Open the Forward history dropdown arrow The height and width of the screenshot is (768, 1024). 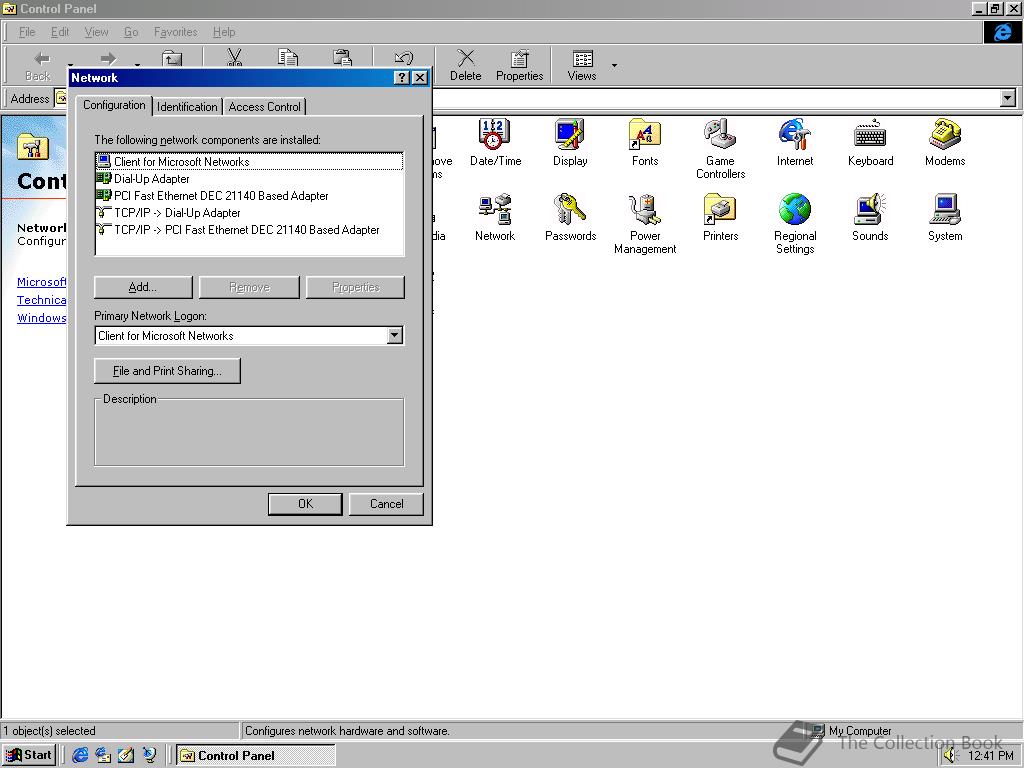[137, 65]
